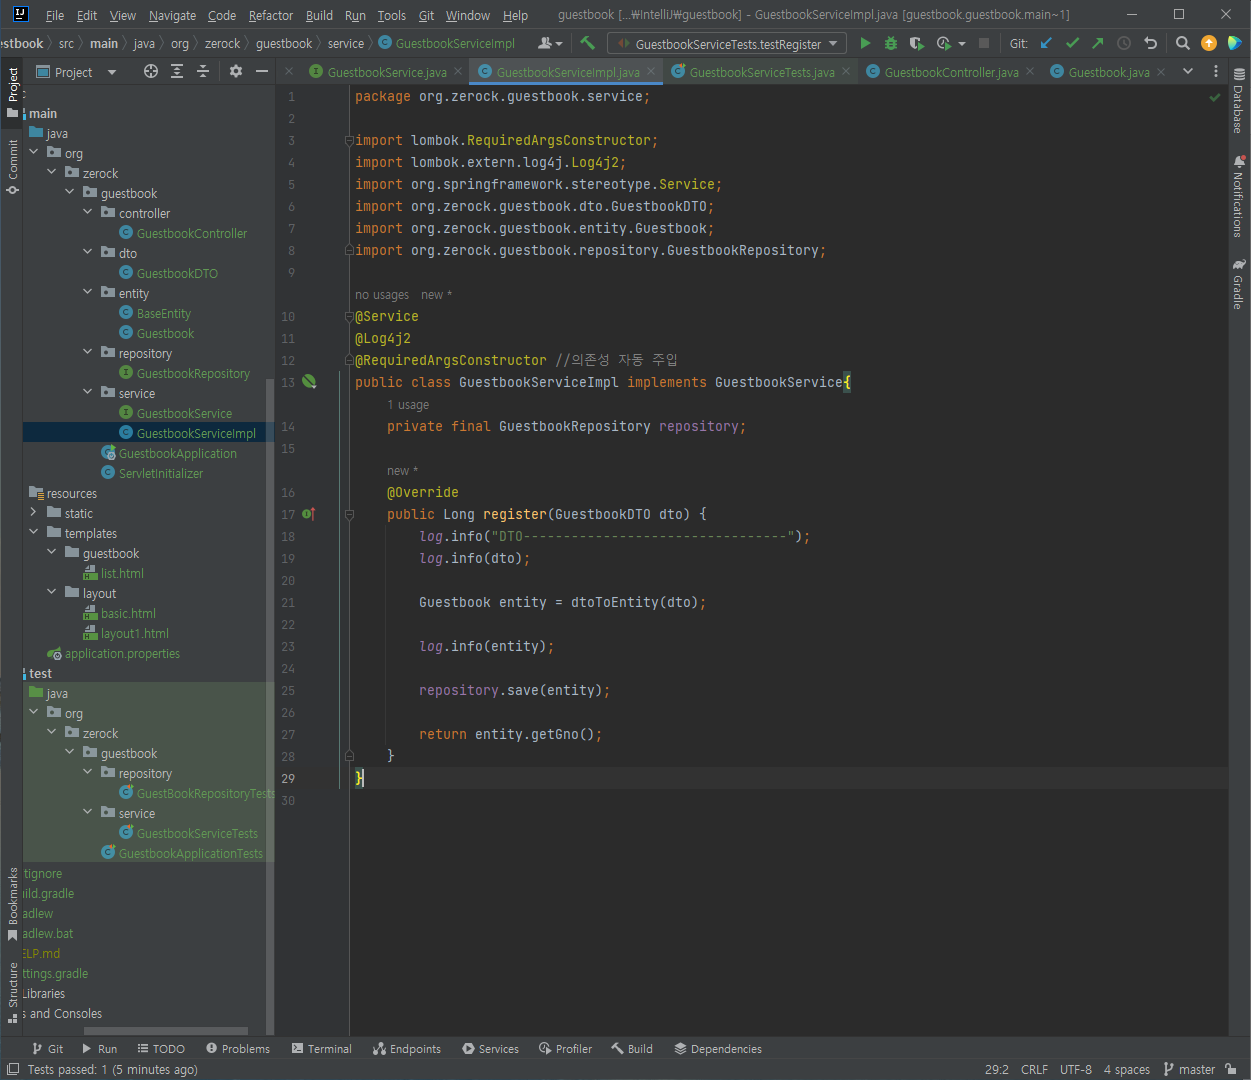Open the Refactor menu
Image resolution: width=1251 pixels, height=1080 pixels.
(x=271, y=15)
